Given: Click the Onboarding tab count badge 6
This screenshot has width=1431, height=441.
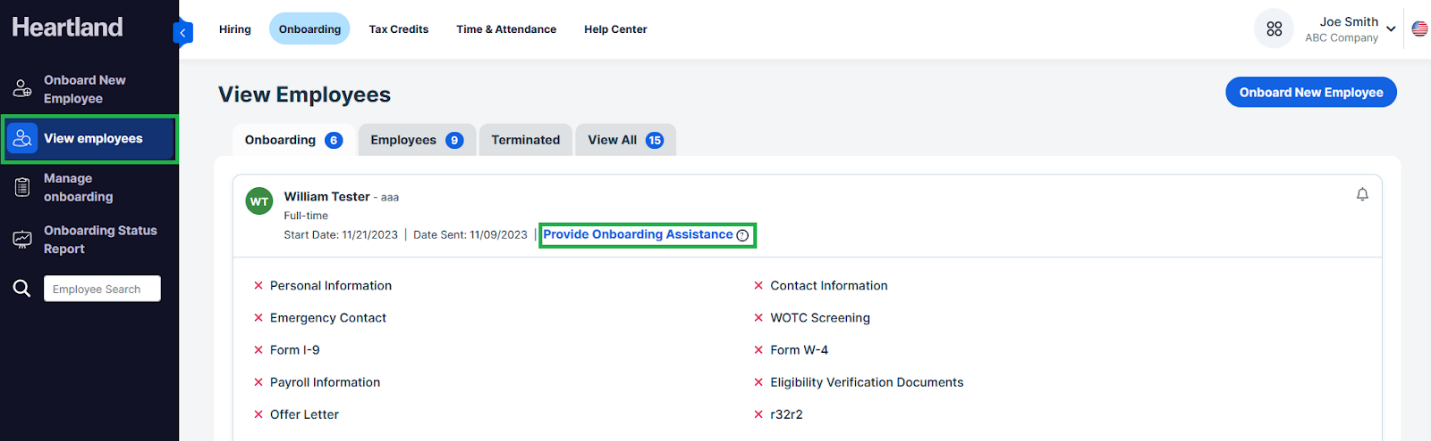Looking at the screenshot, I should pos(334,140).
